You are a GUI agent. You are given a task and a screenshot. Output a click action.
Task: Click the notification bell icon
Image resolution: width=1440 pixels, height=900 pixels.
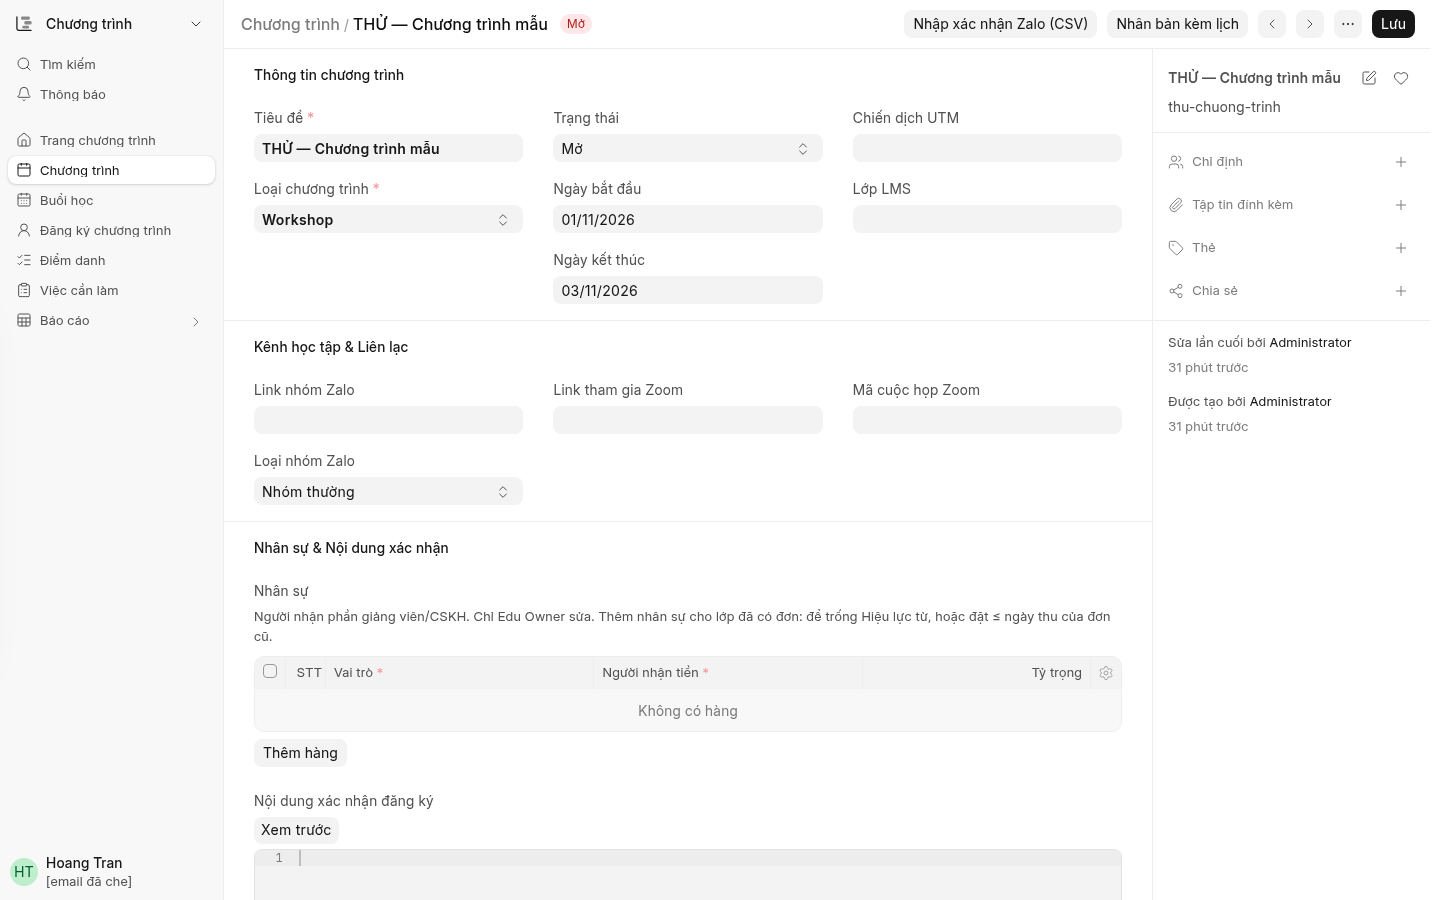(x=24, y=94)
